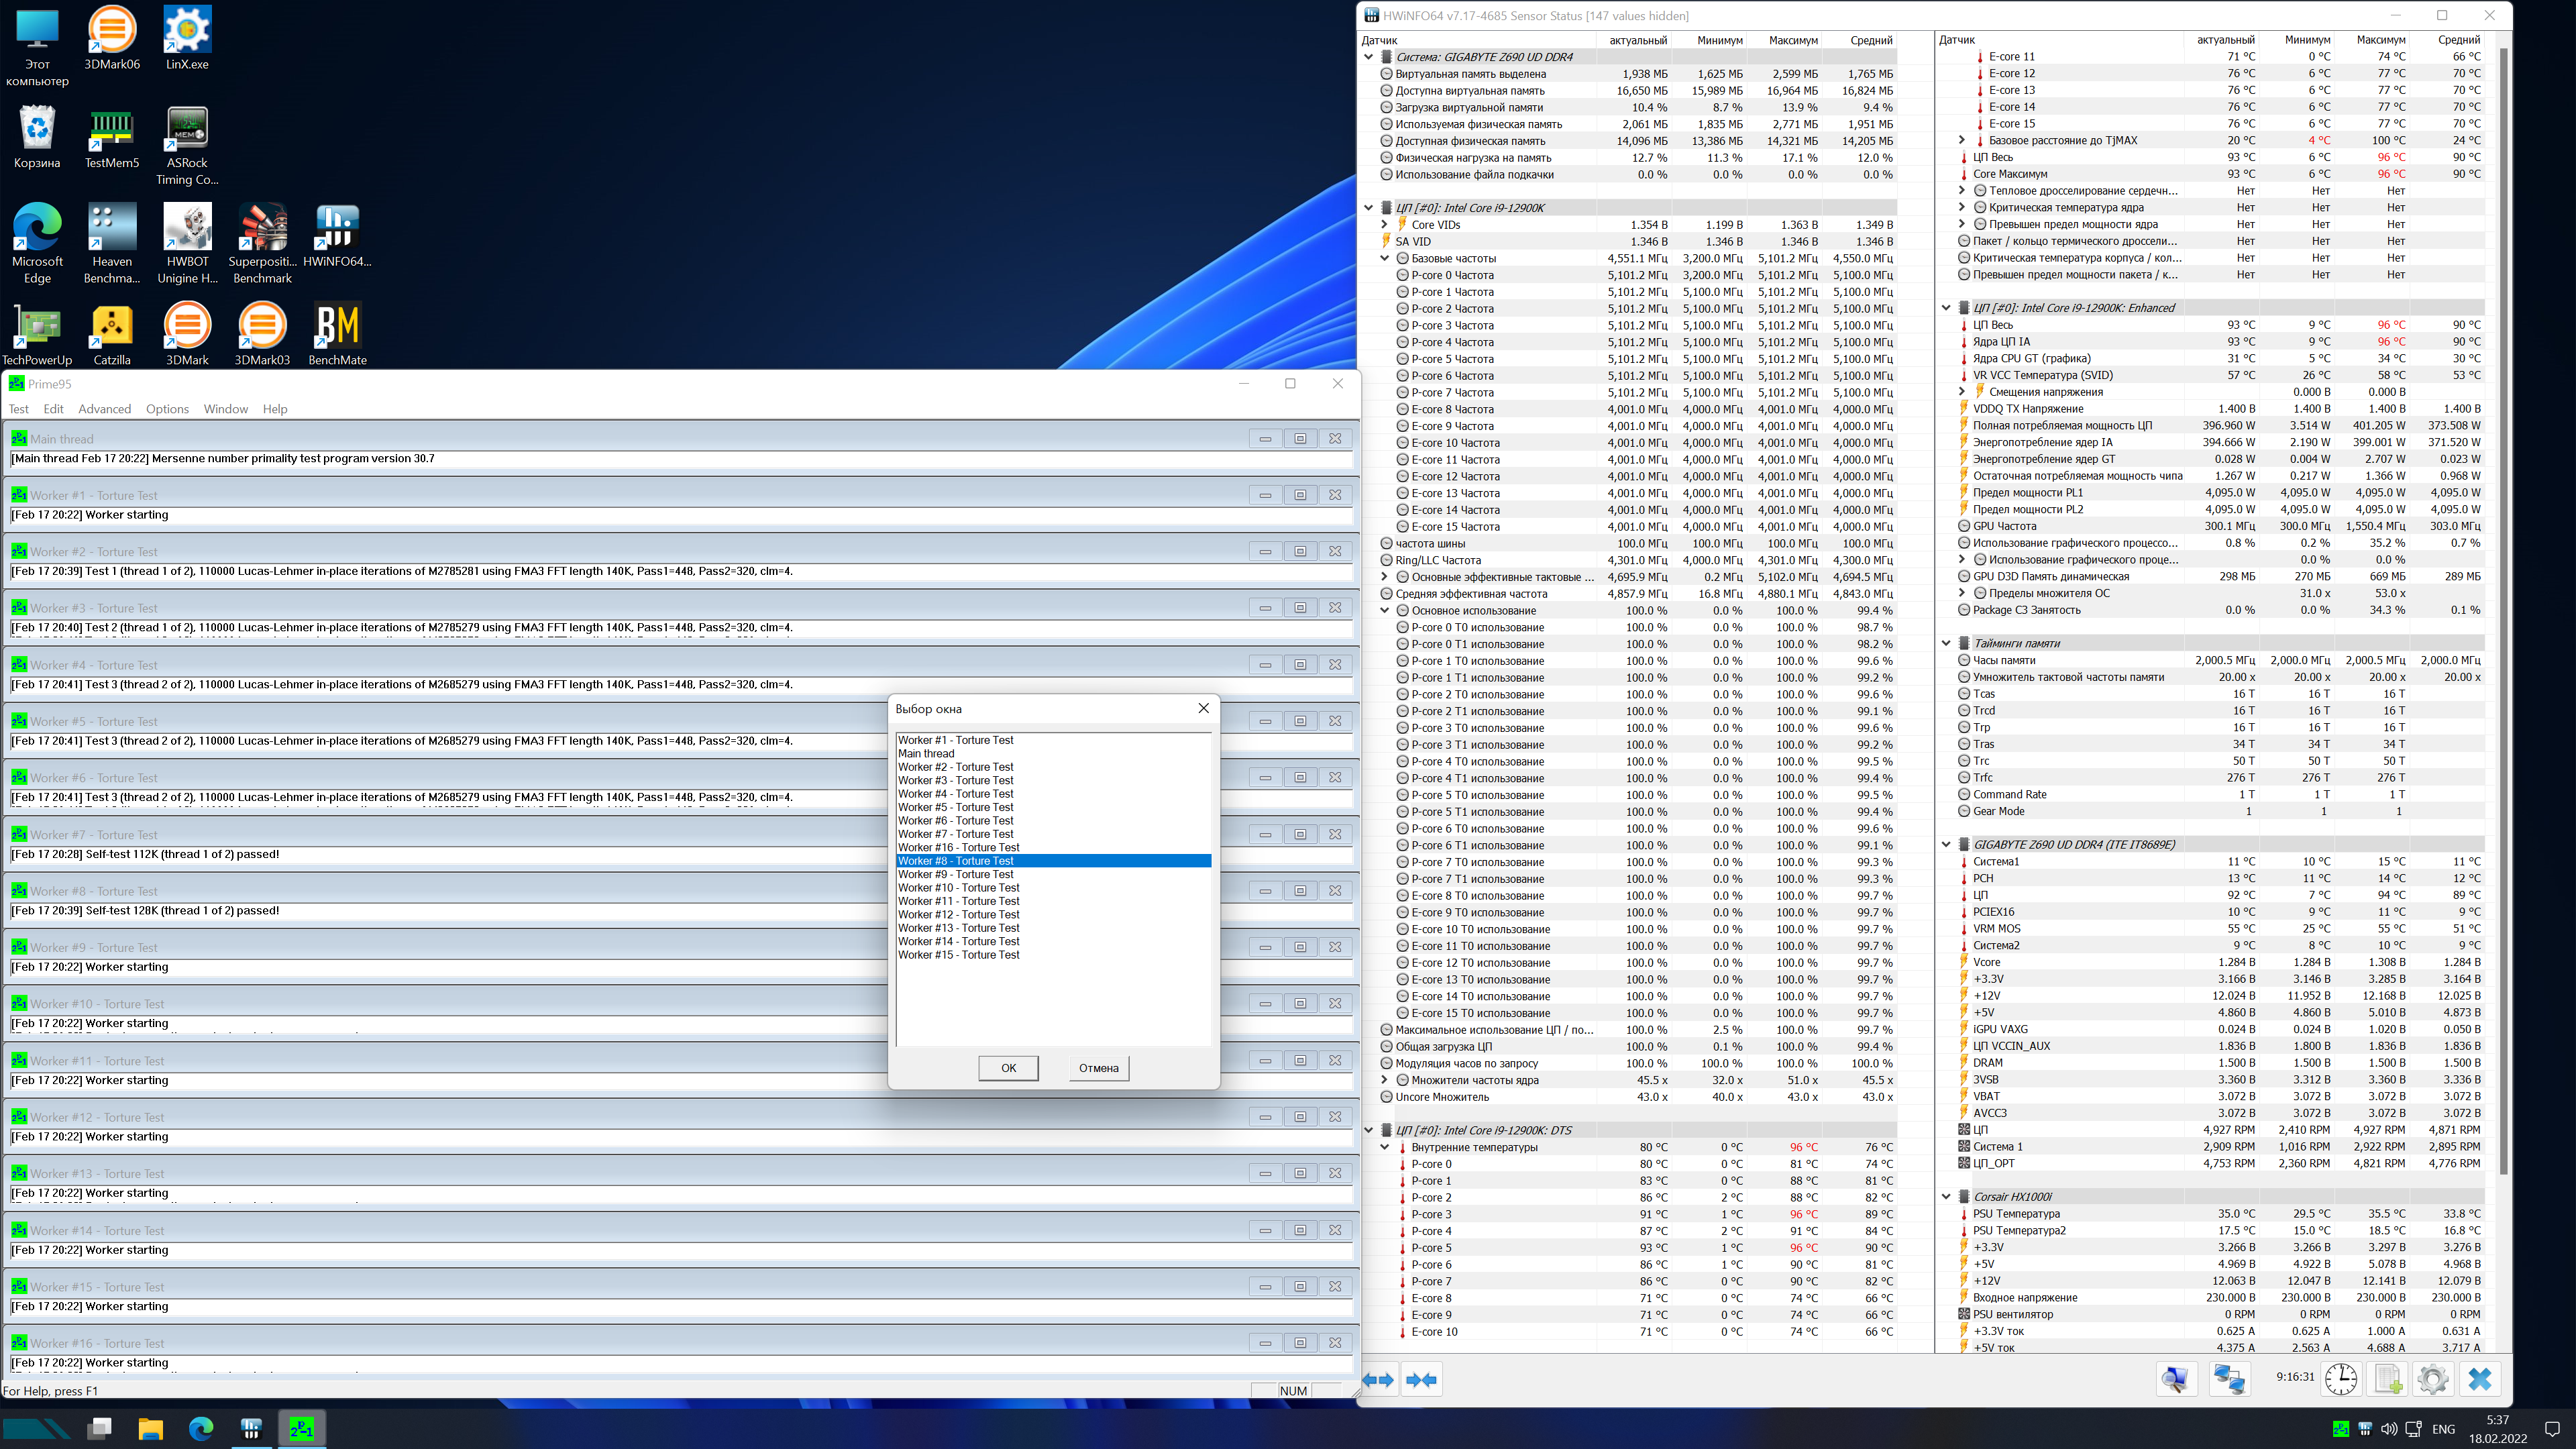The width and height of the screenshot is (2576, 1449).
Task: Click the reset clock icon in HWiNFO
Action: pyautogui.click(x=2340, y=1380)
